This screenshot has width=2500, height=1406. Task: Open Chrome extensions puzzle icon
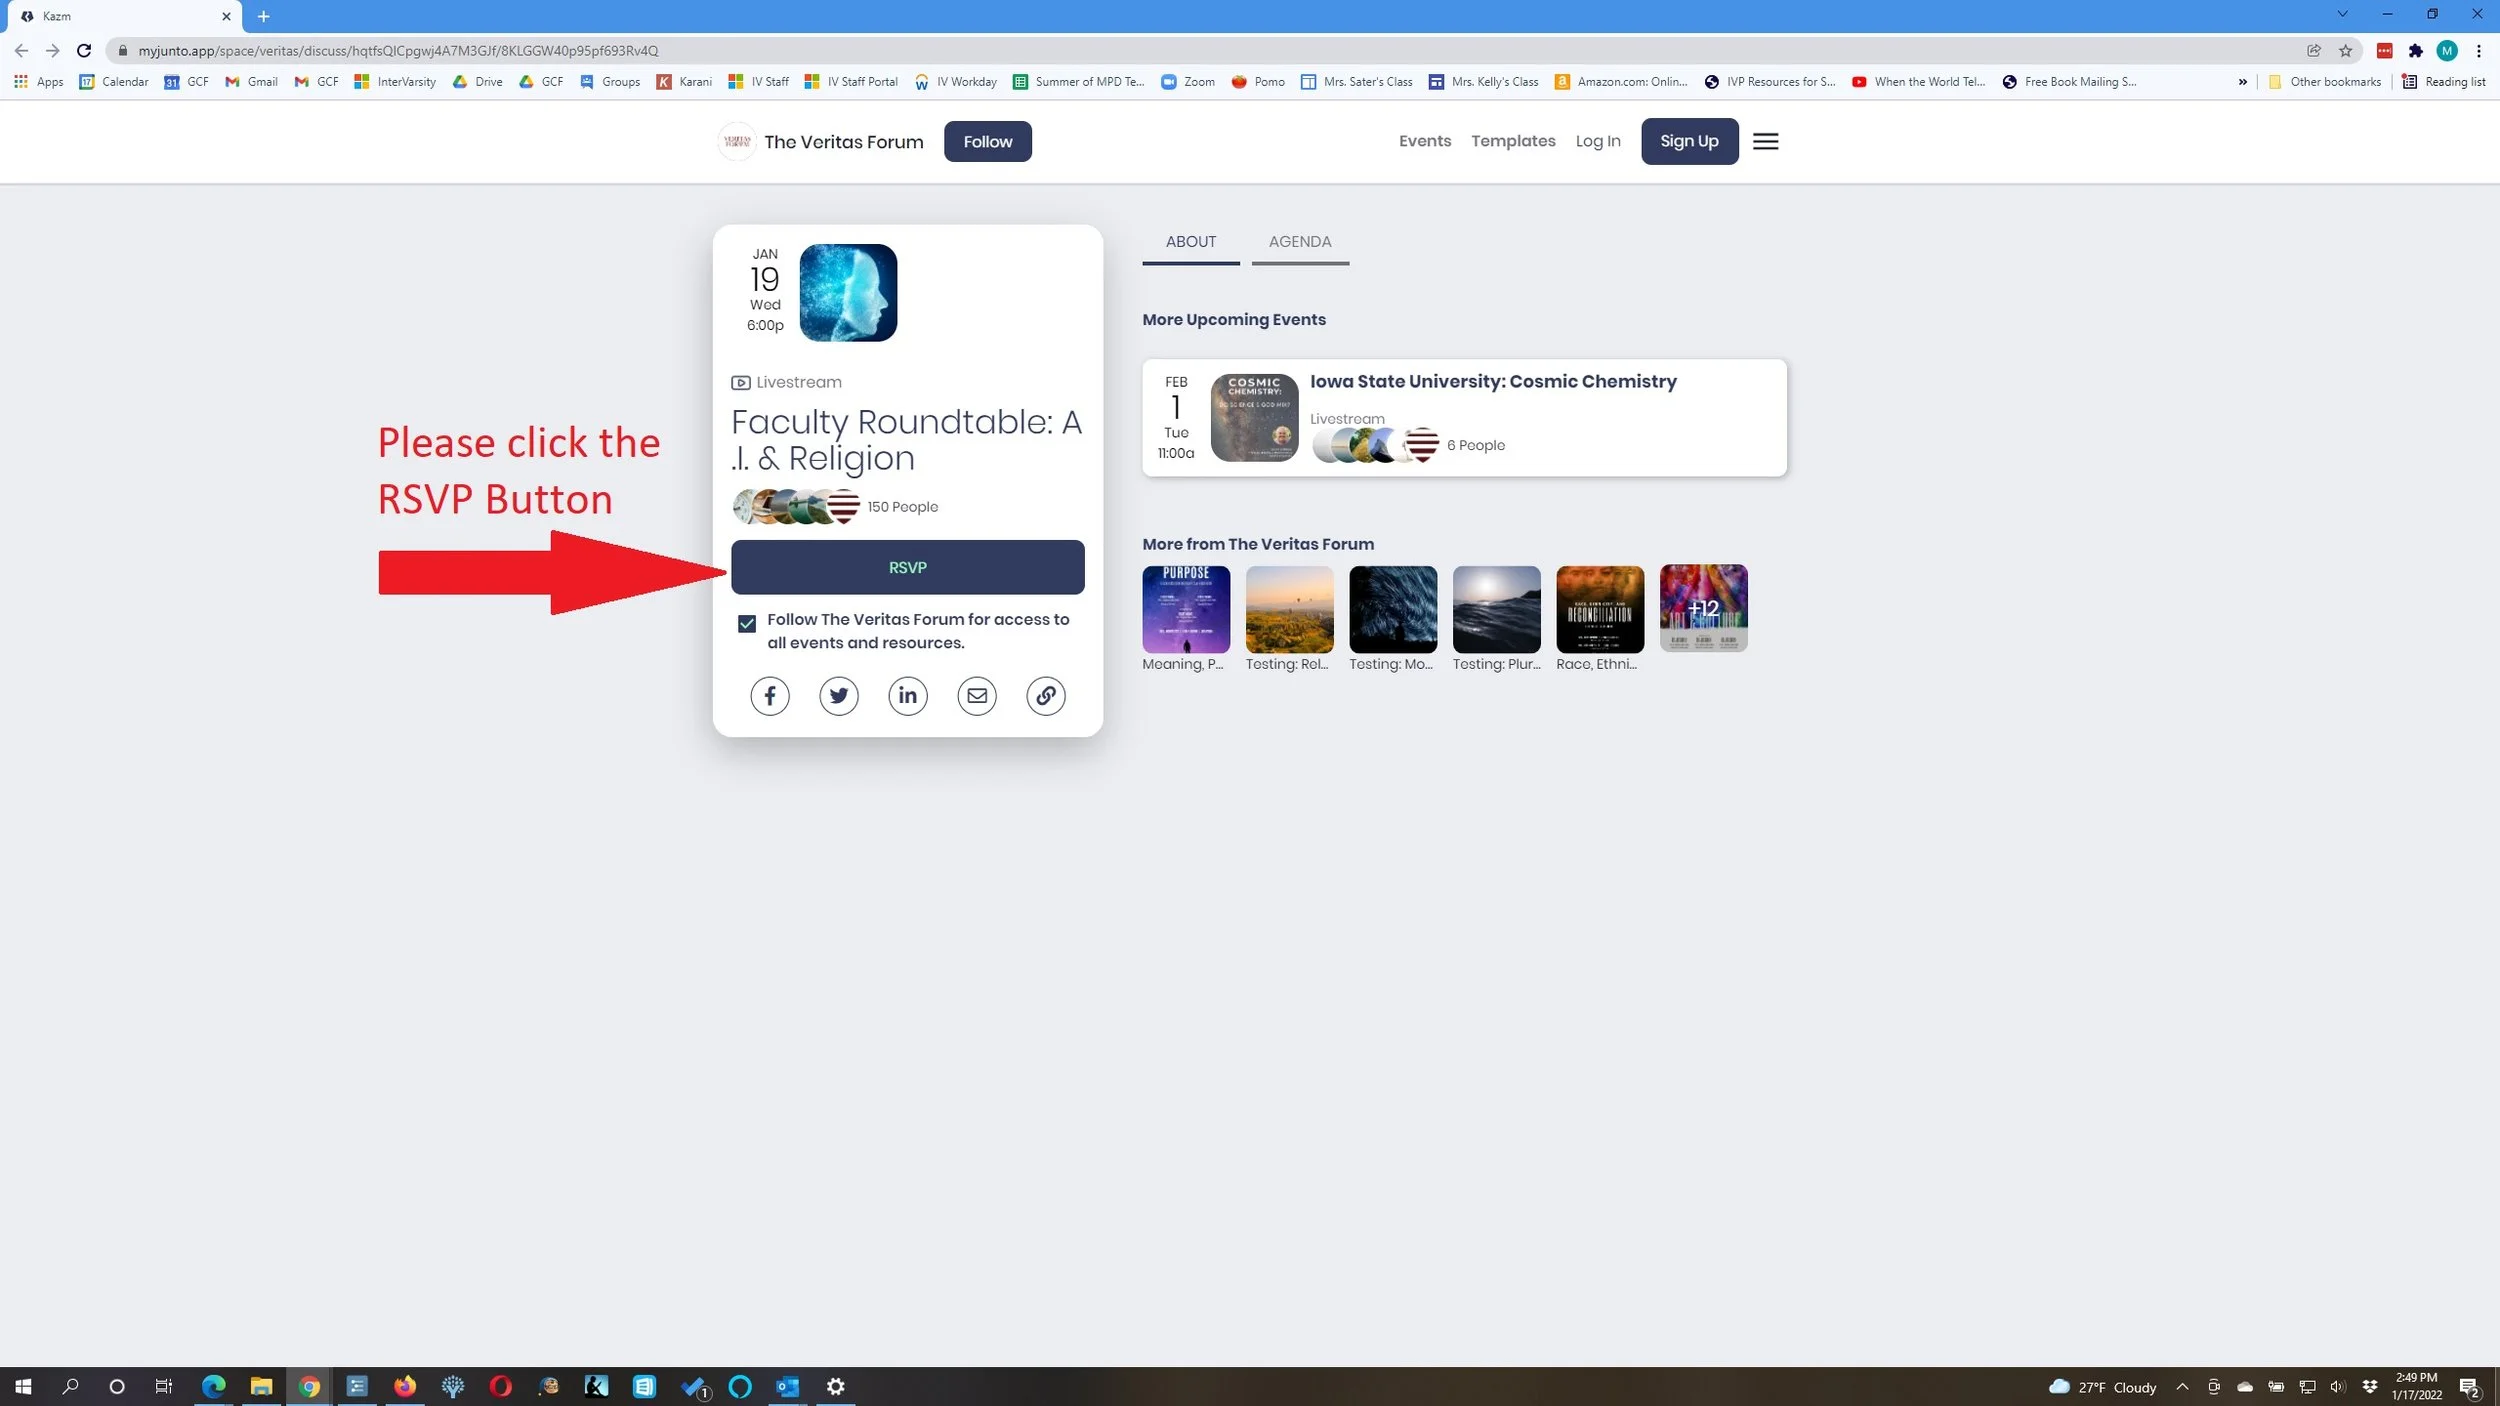[x=2415, y=51]
